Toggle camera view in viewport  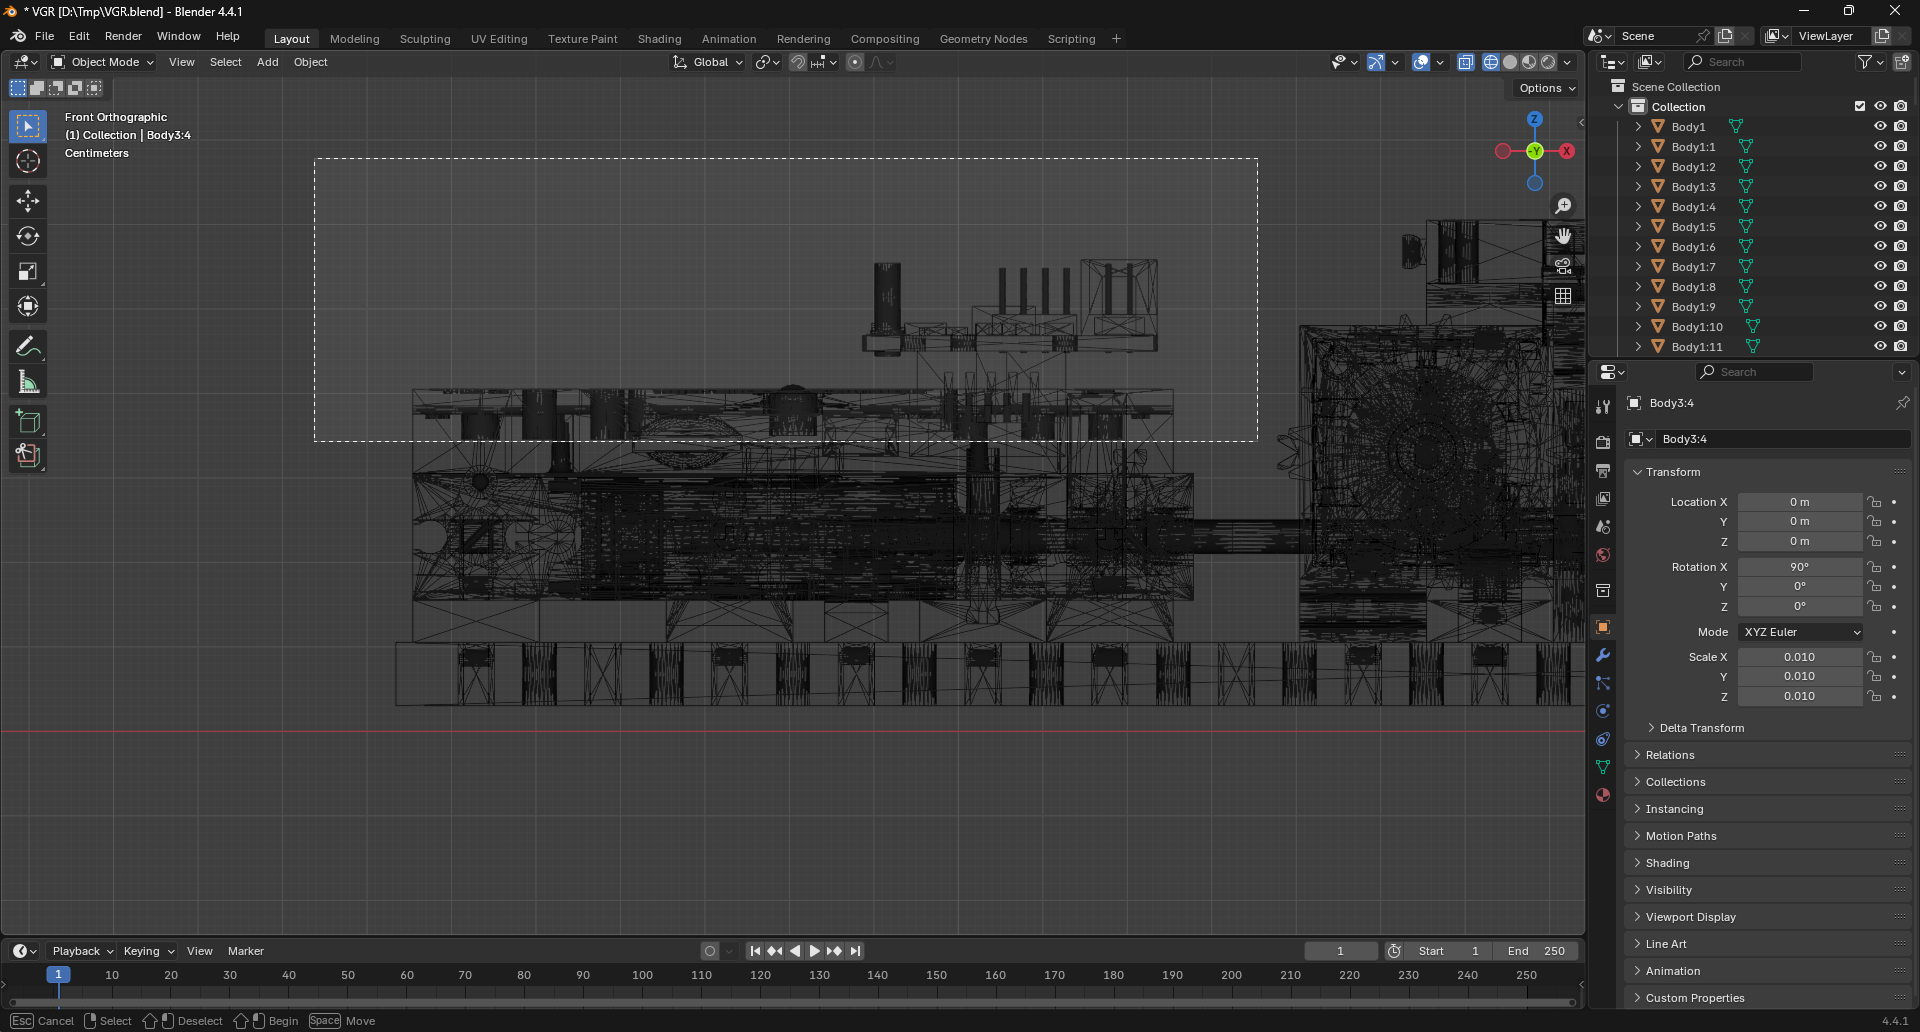tap(1563, 266)
